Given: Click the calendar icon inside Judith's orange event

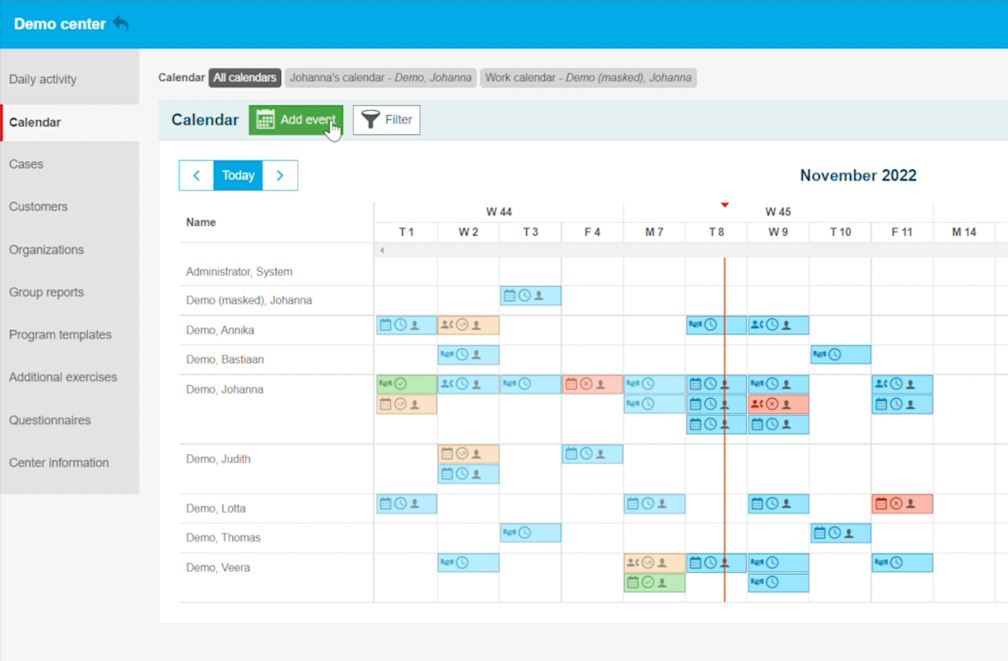Looking at the screenshot, I should (x=448, y=453).
